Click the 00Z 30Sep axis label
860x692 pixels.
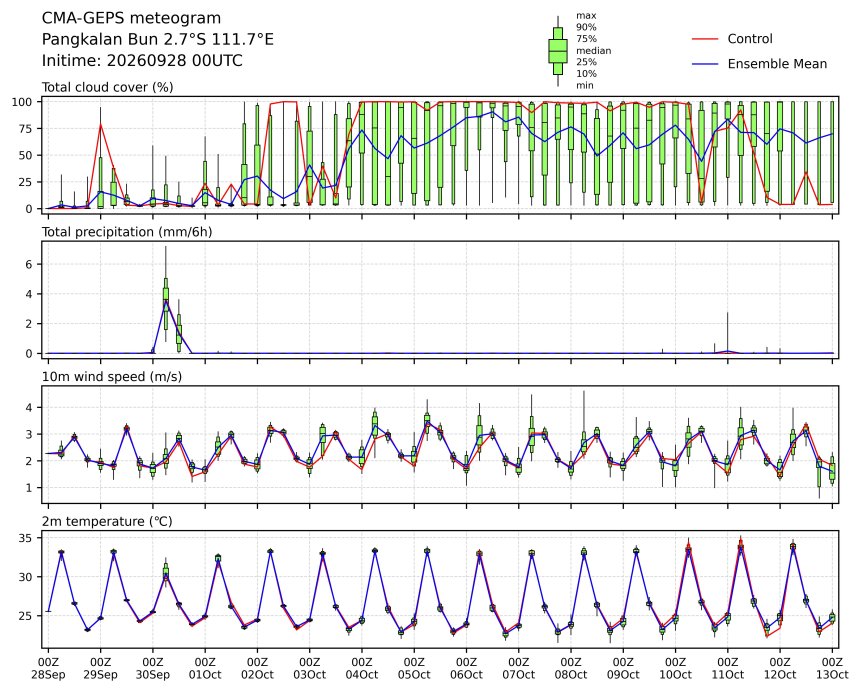152,668
